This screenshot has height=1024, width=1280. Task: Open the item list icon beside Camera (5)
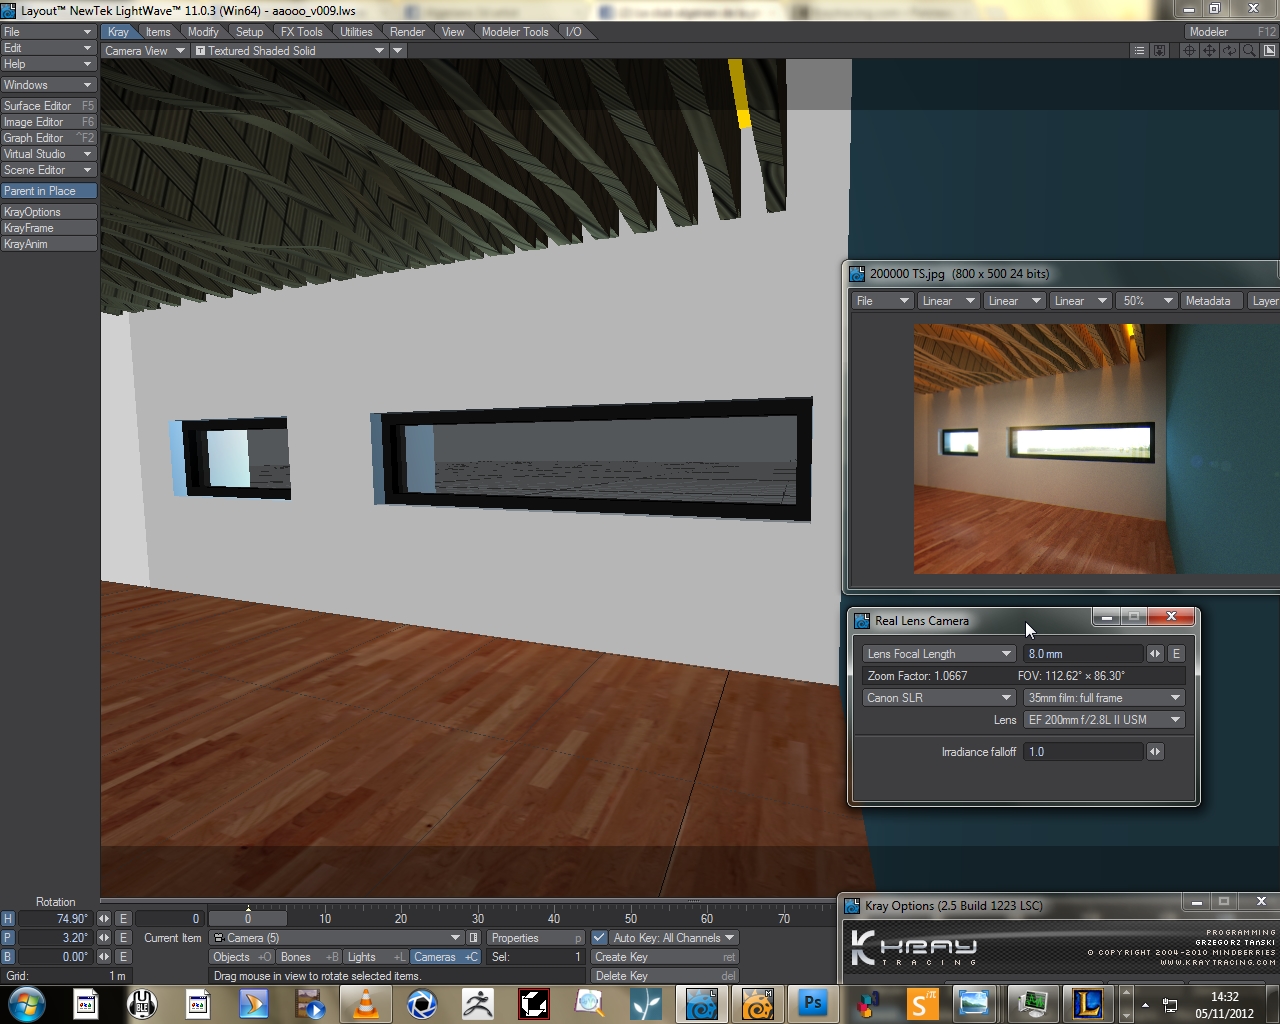click(x=474, y=938)
